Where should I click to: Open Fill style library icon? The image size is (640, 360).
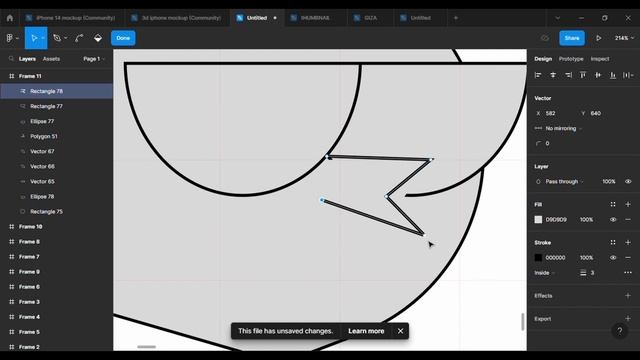point(613,204)
